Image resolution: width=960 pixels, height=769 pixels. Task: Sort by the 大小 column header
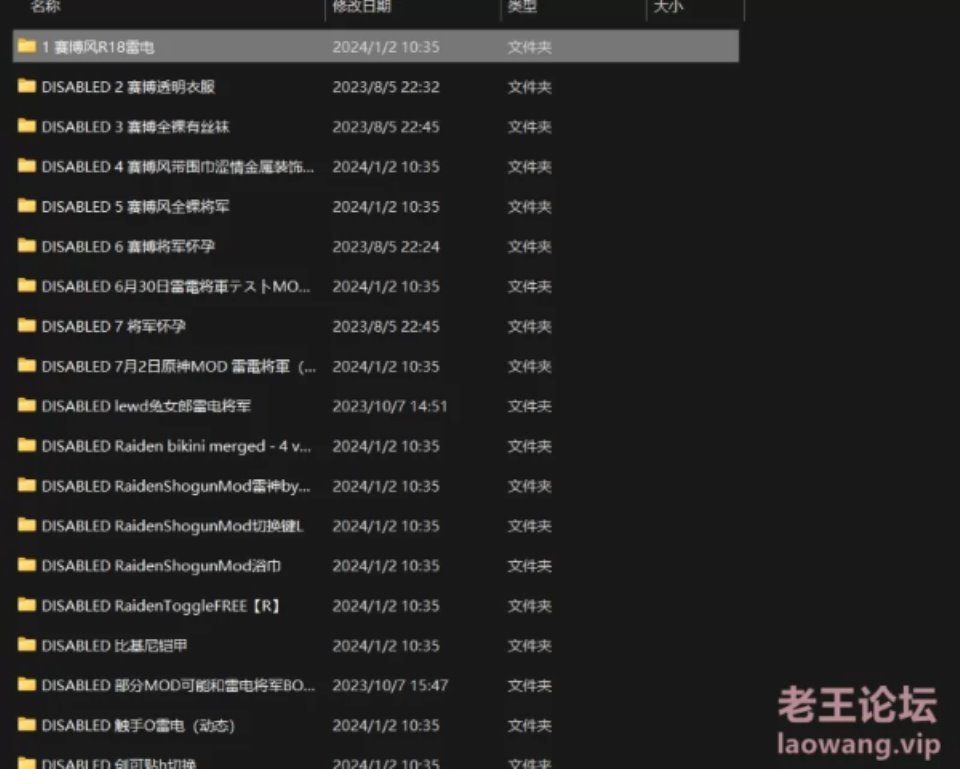(669, 6)
